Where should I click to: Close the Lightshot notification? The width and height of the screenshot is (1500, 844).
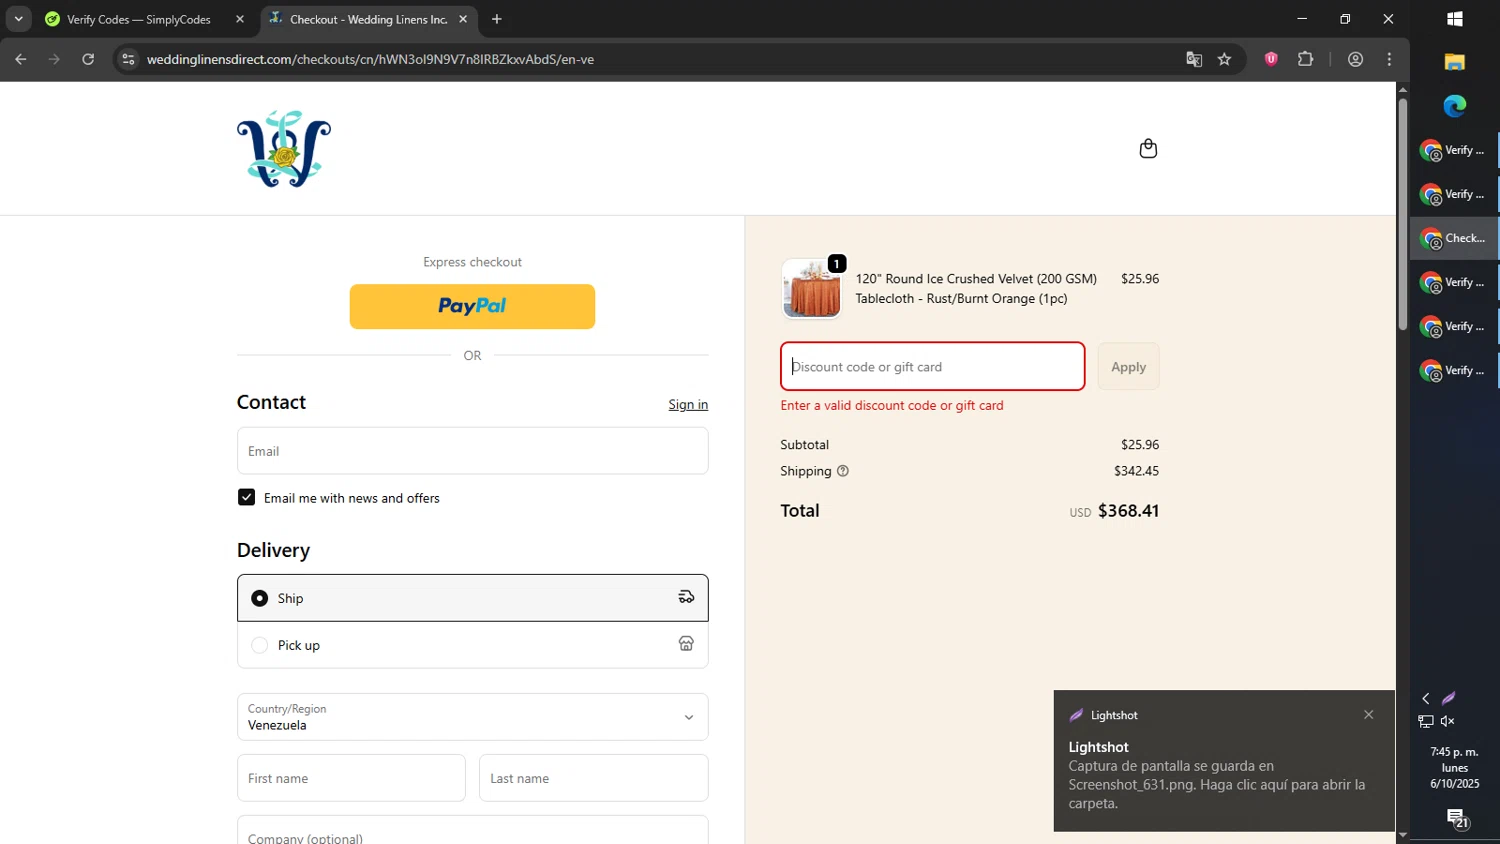pos(1368,714)
